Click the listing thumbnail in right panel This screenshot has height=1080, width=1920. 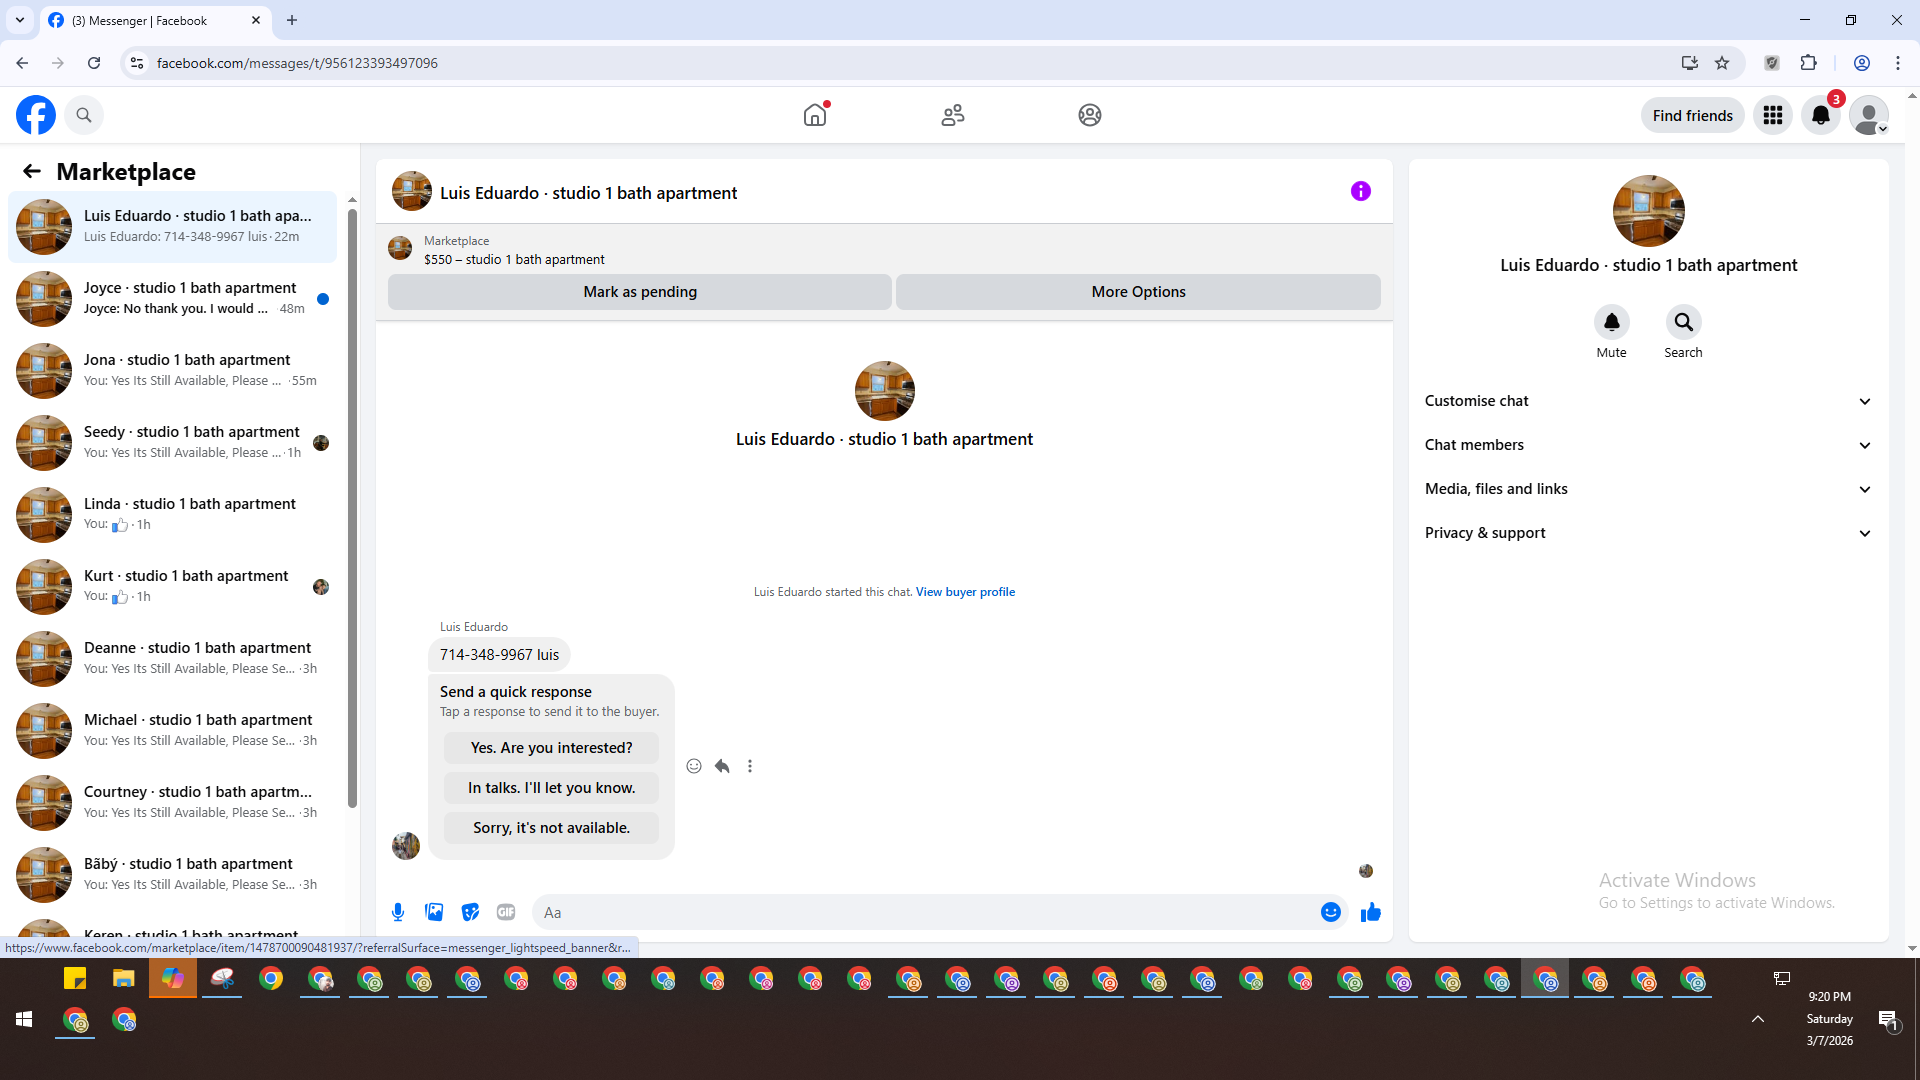point(1649,211)
